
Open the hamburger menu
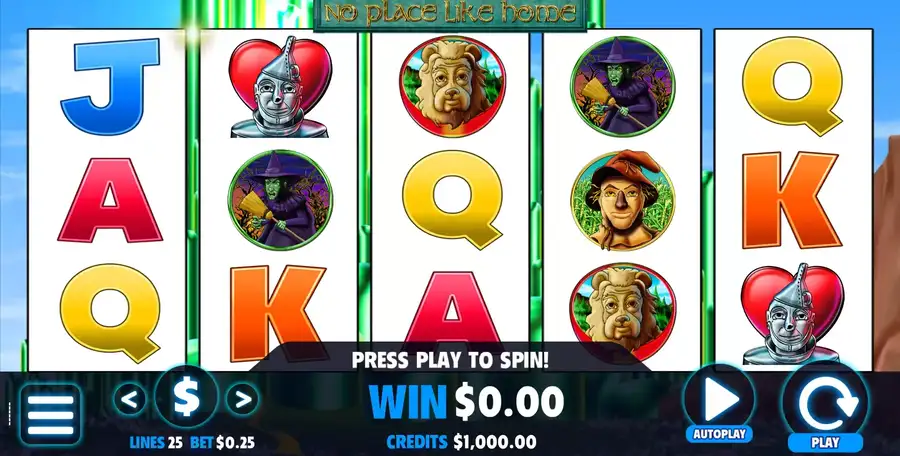click(x=50, y=415)
